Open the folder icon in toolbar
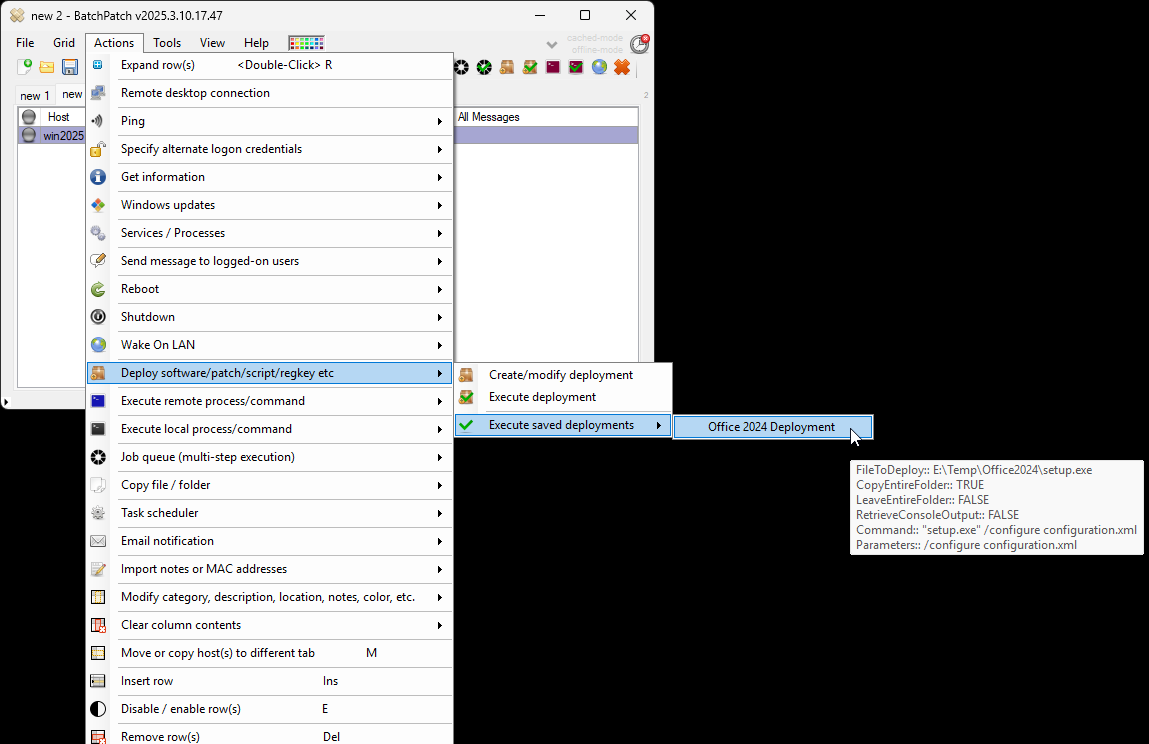 (x=47, y=67)
